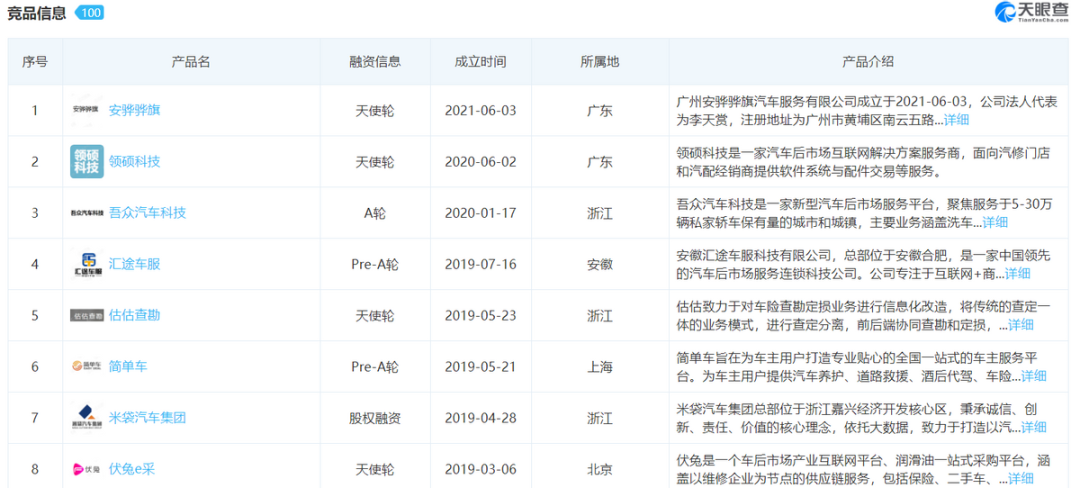Click serial number 5 in the table

pyautogui.click(x=35, y=315)
